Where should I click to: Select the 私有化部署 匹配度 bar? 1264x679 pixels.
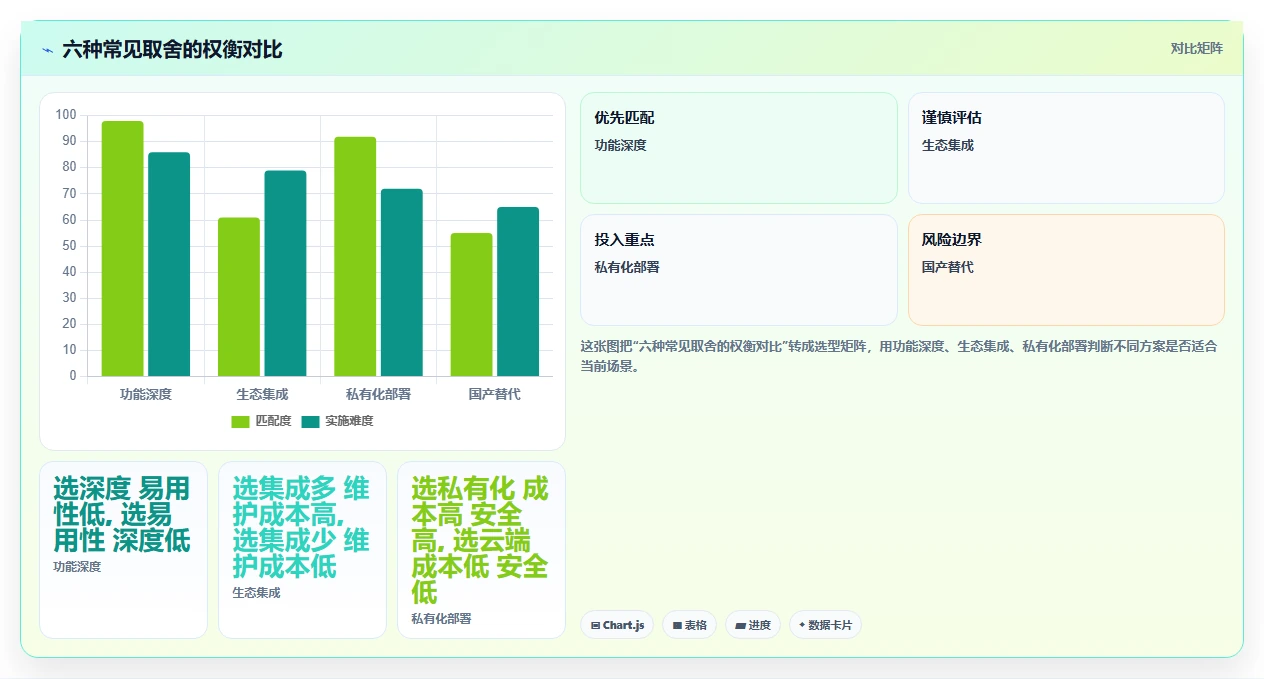(x=355, y=257)
